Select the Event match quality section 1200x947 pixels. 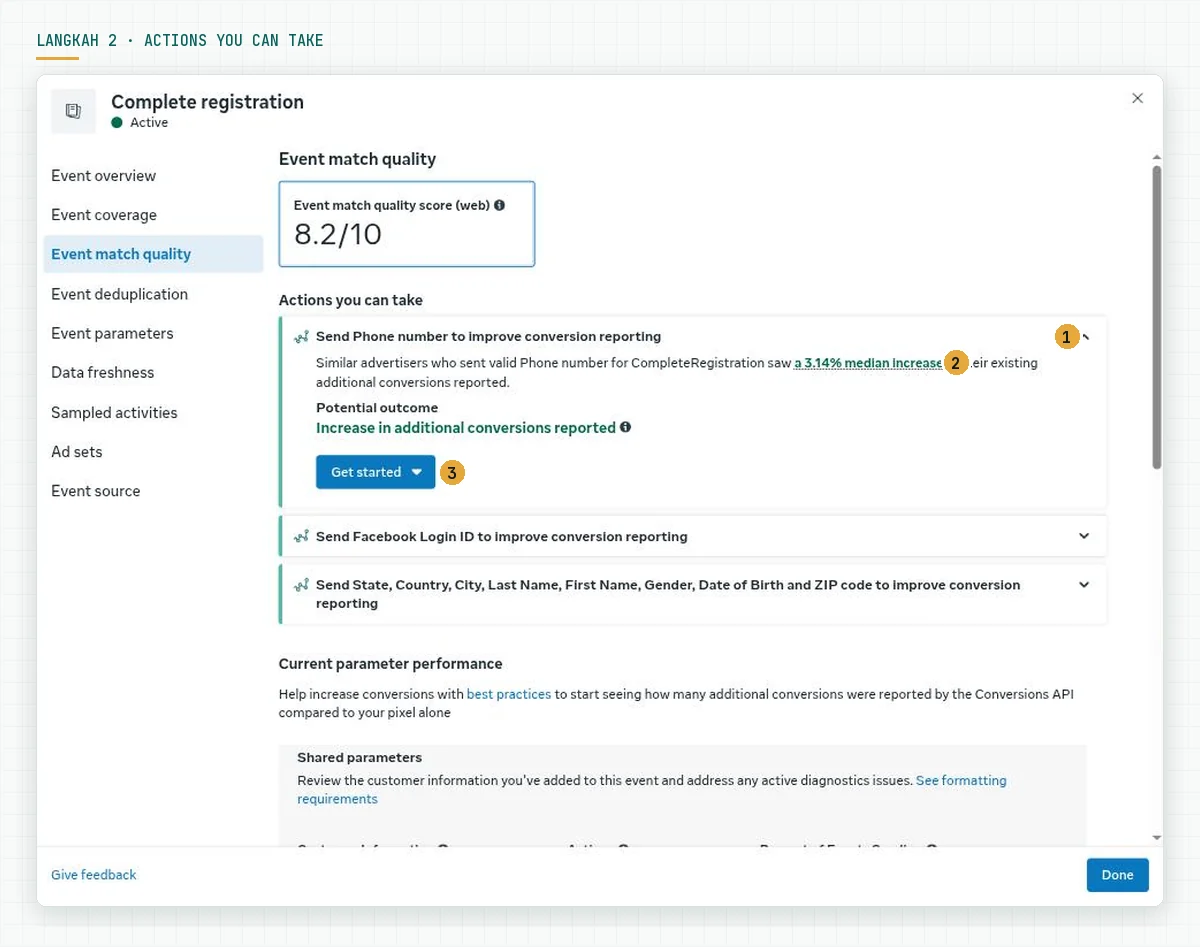click(153, 254)
